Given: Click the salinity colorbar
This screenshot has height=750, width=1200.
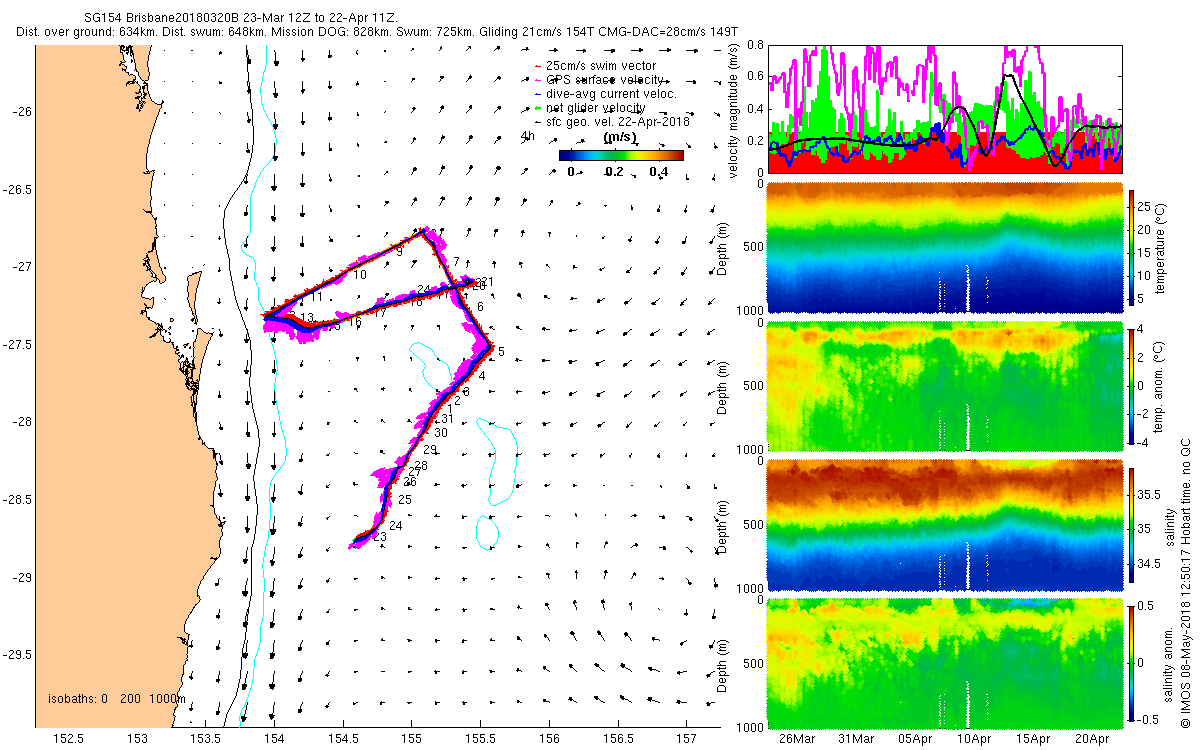Looking at the screenshot, I should pos(1132,524).
